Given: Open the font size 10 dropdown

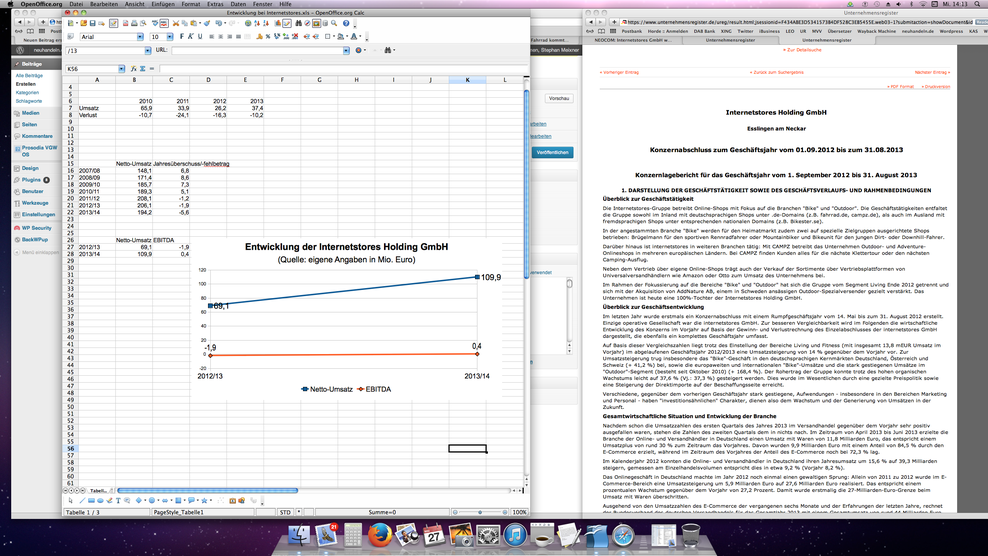Looking at the screenshot, I should click(x=170, y=37).
